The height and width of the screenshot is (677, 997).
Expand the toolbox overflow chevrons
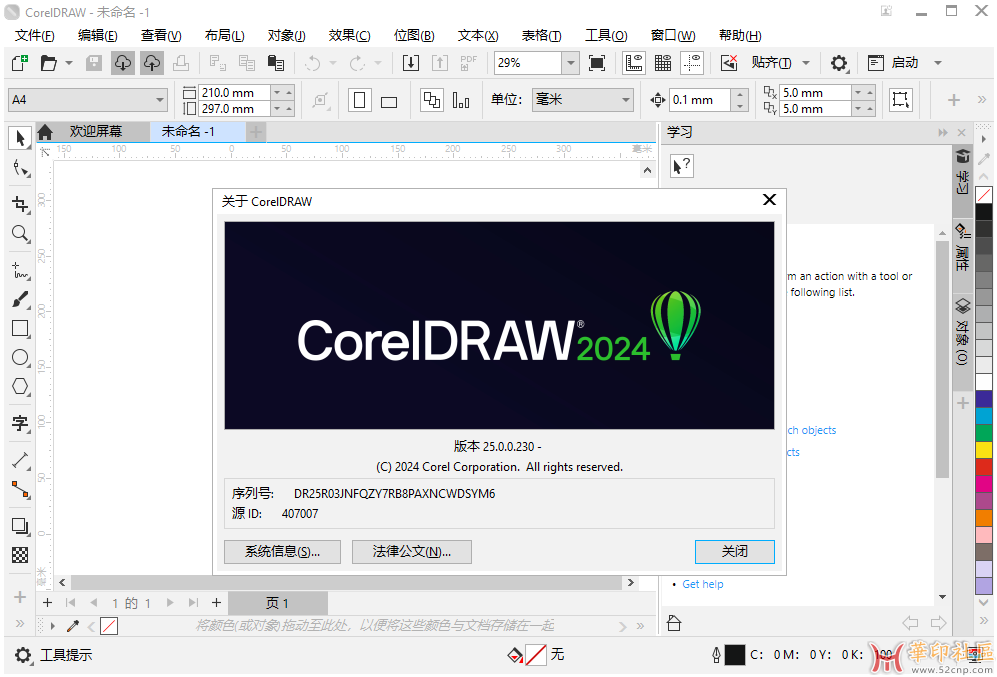pyautogui.click(x=20, y=624)
